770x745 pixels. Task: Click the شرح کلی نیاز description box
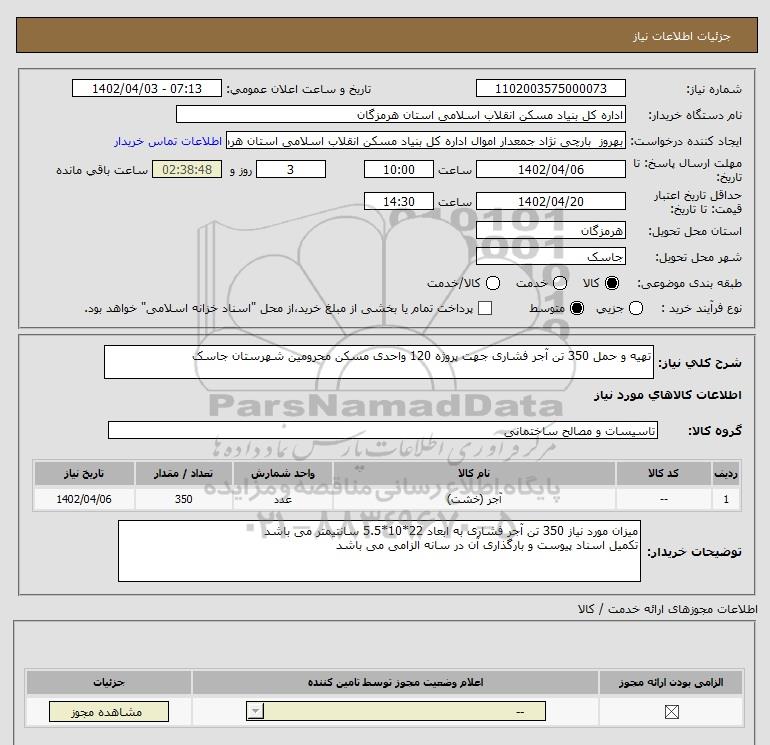[379, 362]
